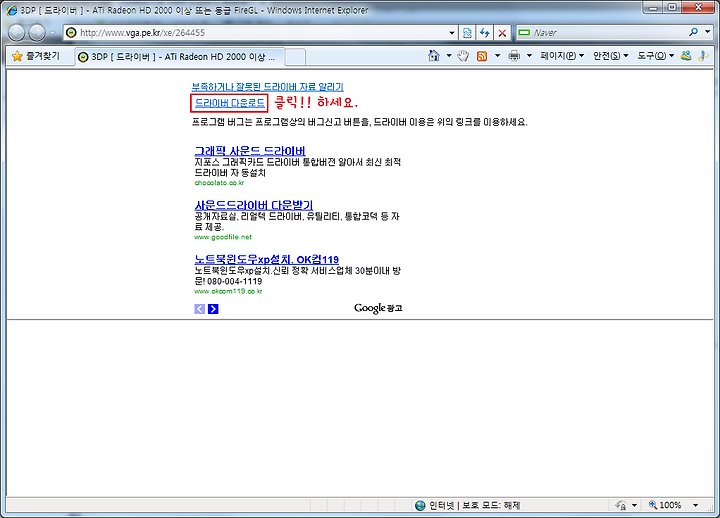The width and height of the screenshot is (720, 518).
Task: Click the hand-shaped icon in the command bar
Action: tap(463, 56)
